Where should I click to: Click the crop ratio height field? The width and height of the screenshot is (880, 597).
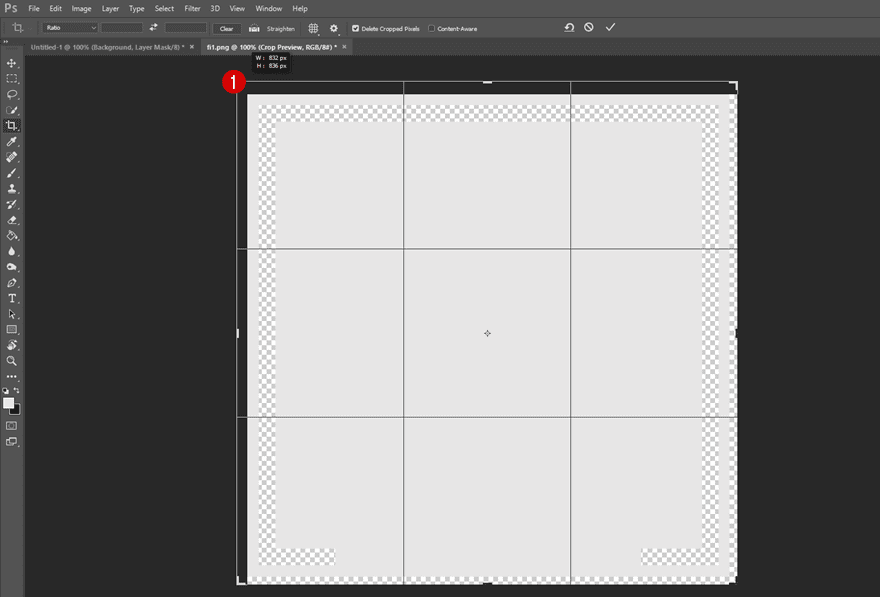[186, 27]
